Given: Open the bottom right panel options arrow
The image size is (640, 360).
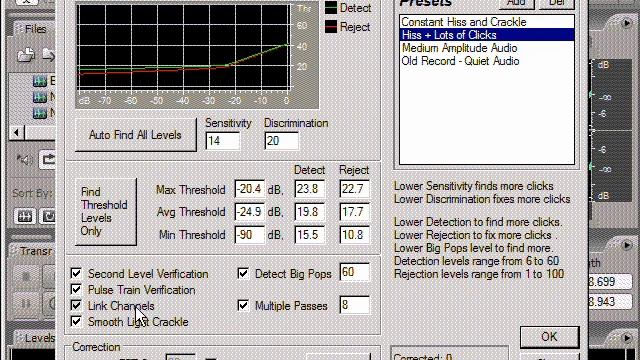Looking at the screenshot, I should click(627, 338).
